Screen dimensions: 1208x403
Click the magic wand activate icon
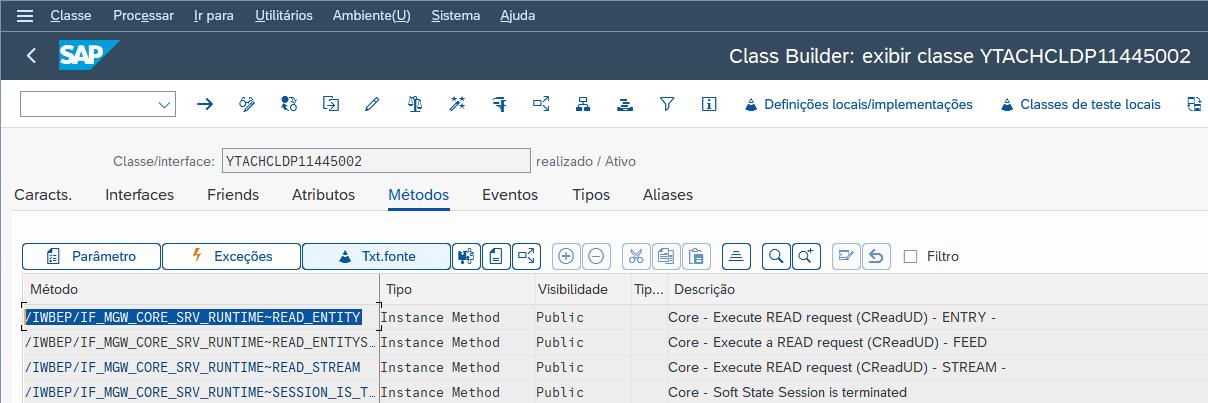457,104
